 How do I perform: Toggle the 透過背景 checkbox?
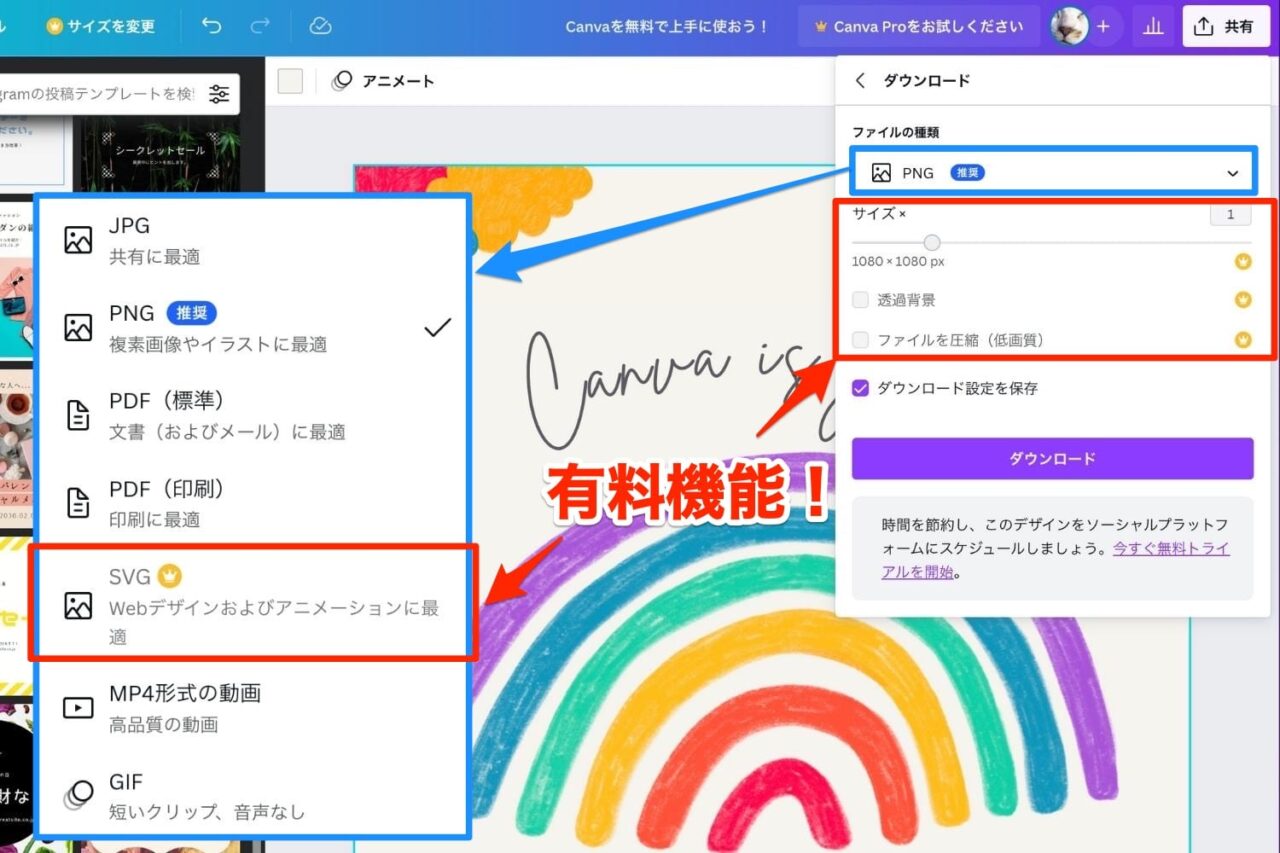(x=860, y=299)
